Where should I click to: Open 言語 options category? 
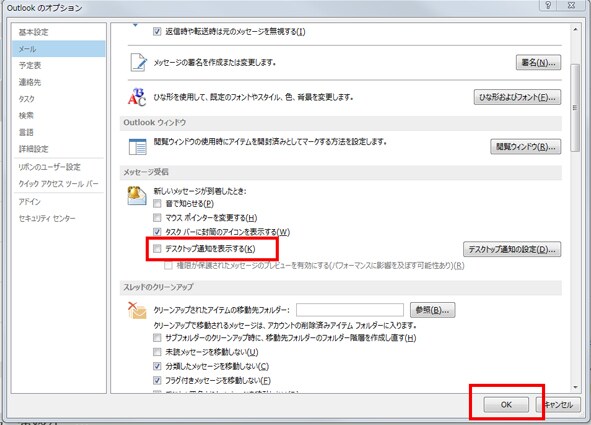[58, 132]
